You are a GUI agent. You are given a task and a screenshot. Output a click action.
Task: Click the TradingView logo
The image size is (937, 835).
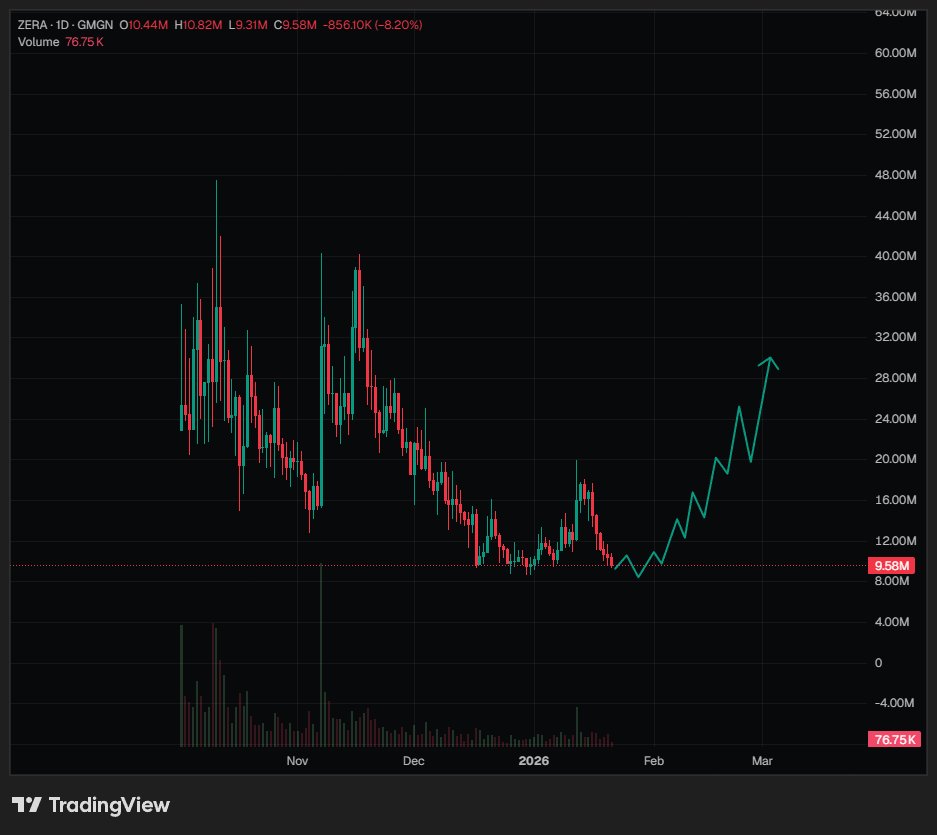pos(91,805)
